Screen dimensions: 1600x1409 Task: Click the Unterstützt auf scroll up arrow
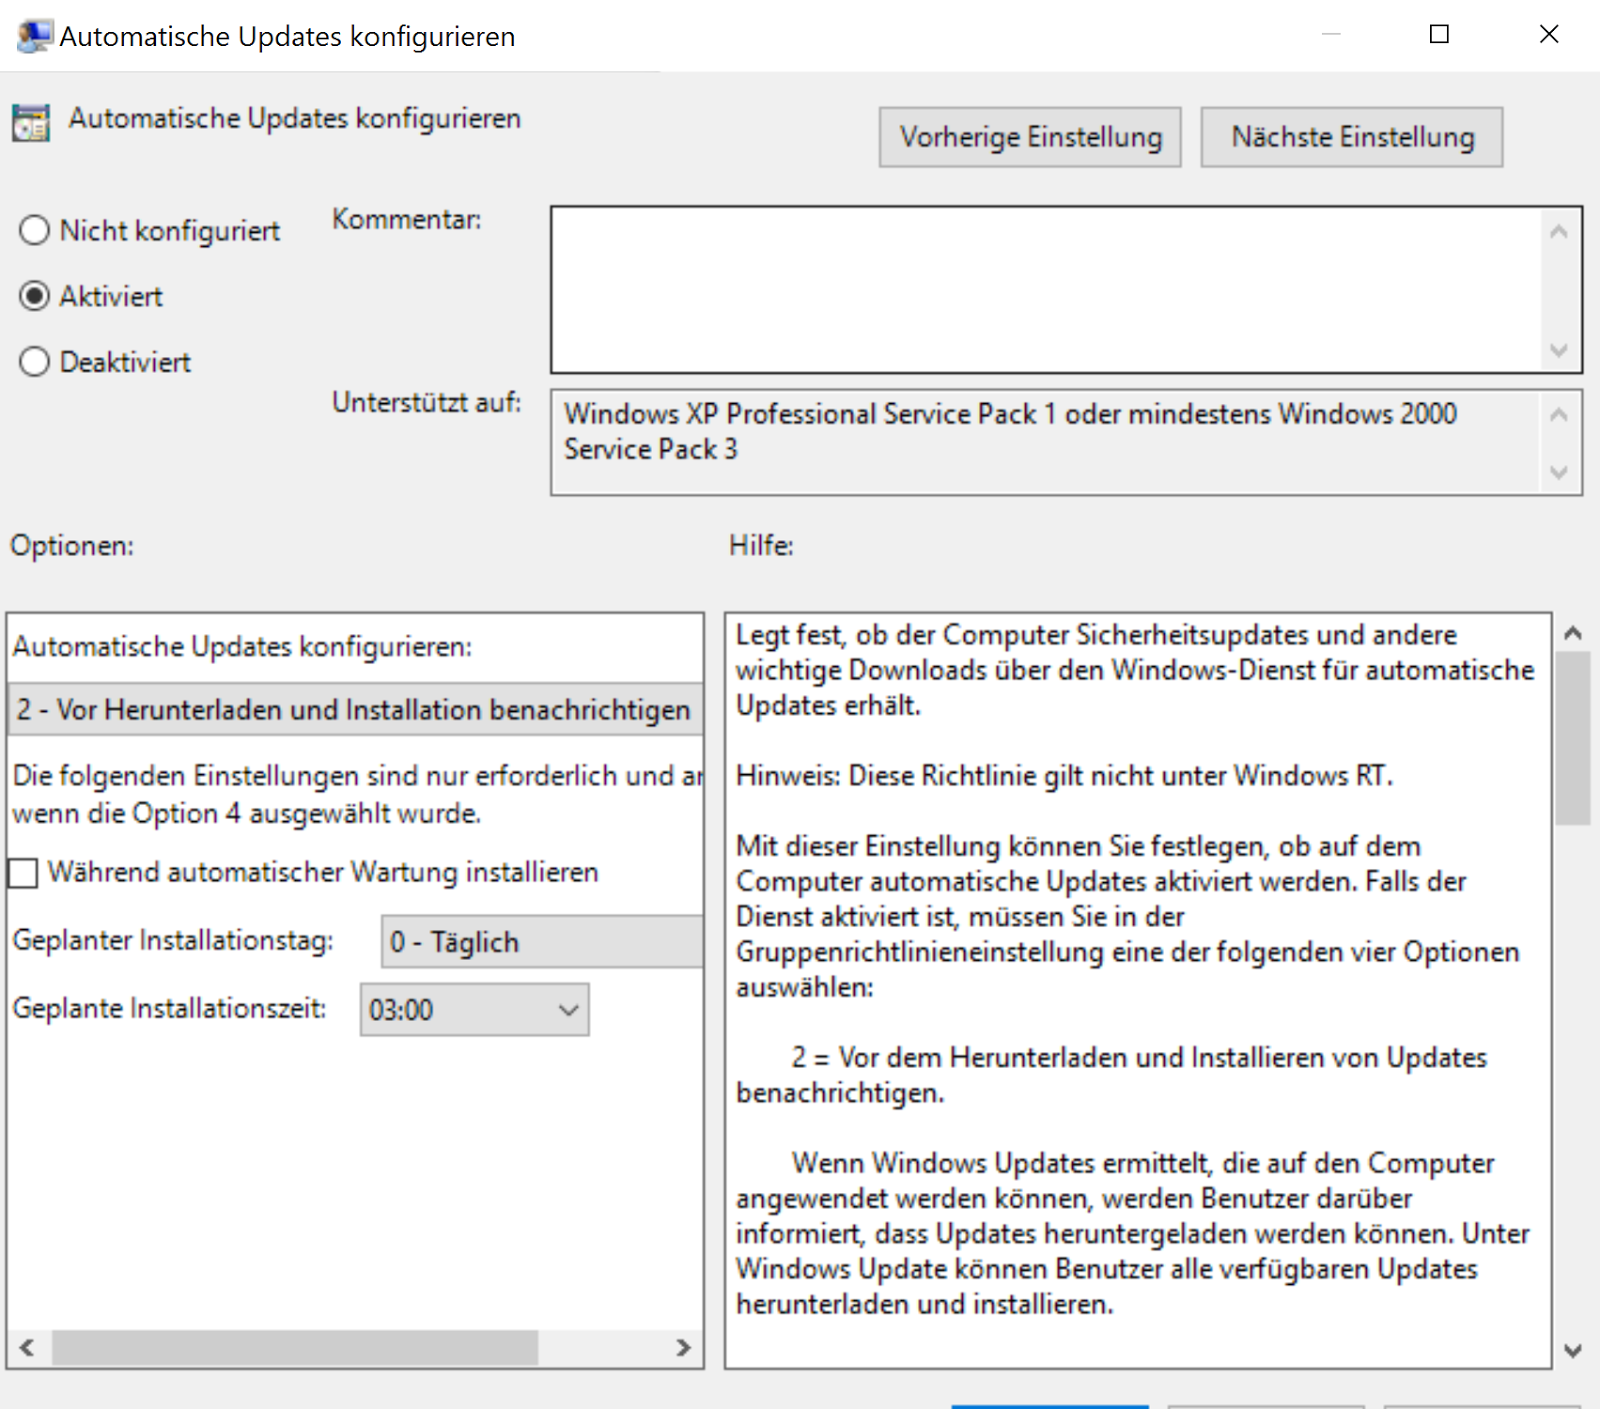point(1558,414)
